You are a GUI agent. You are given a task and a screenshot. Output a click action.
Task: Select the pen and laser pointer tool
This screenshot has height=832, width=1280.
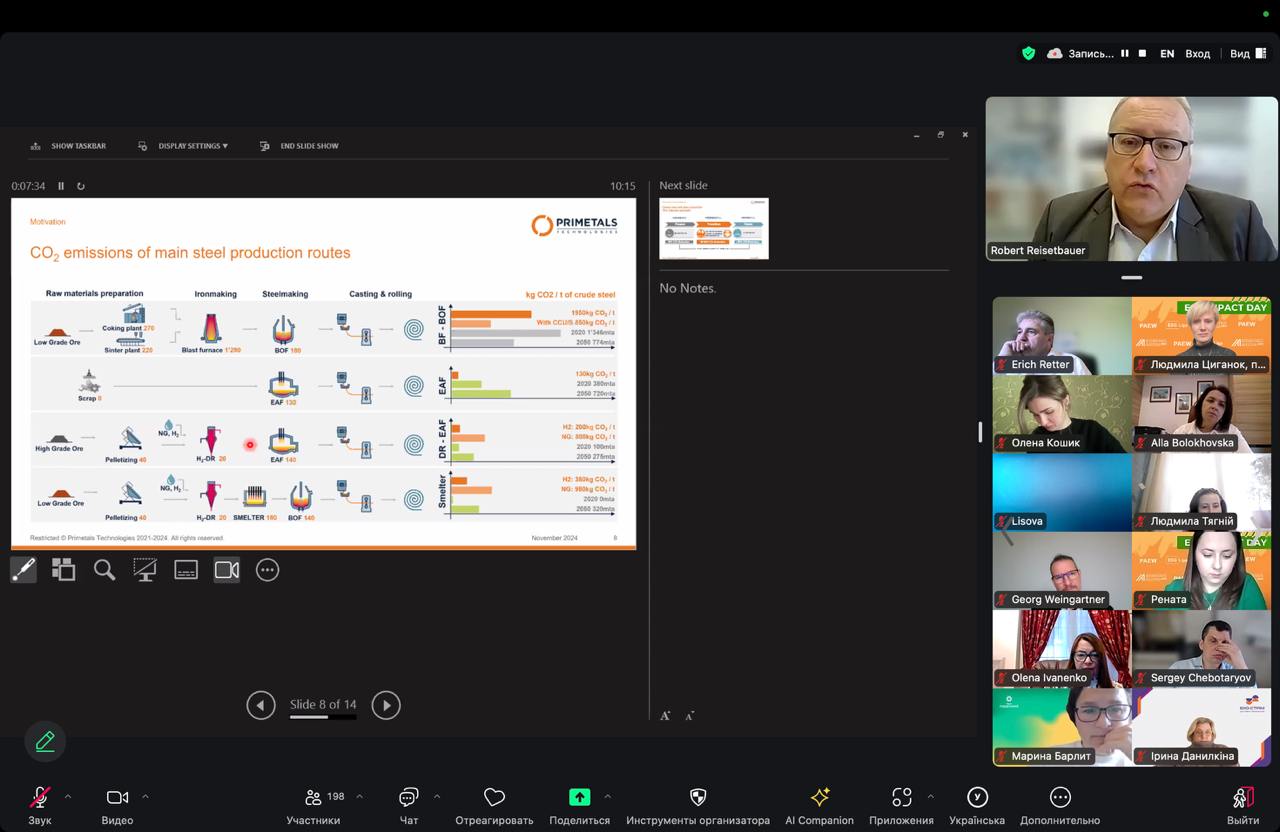point(23,570)
